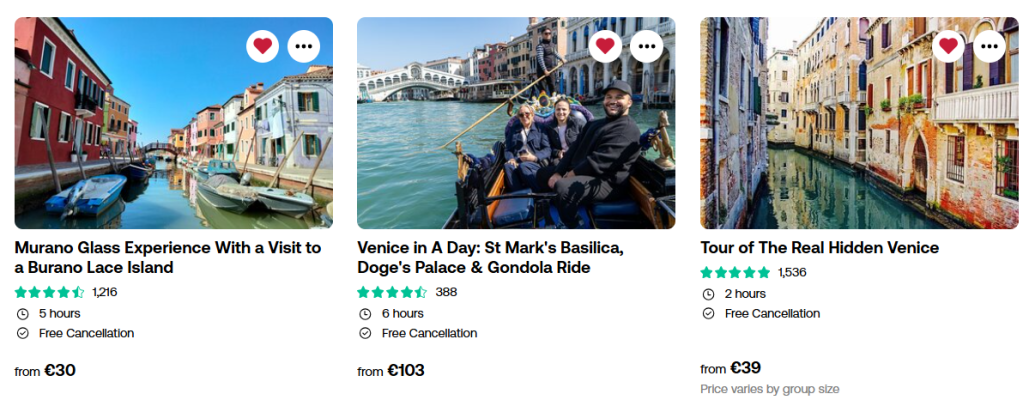
Task: Click star rating of Venice in A Day
Action: pos(392,292)
